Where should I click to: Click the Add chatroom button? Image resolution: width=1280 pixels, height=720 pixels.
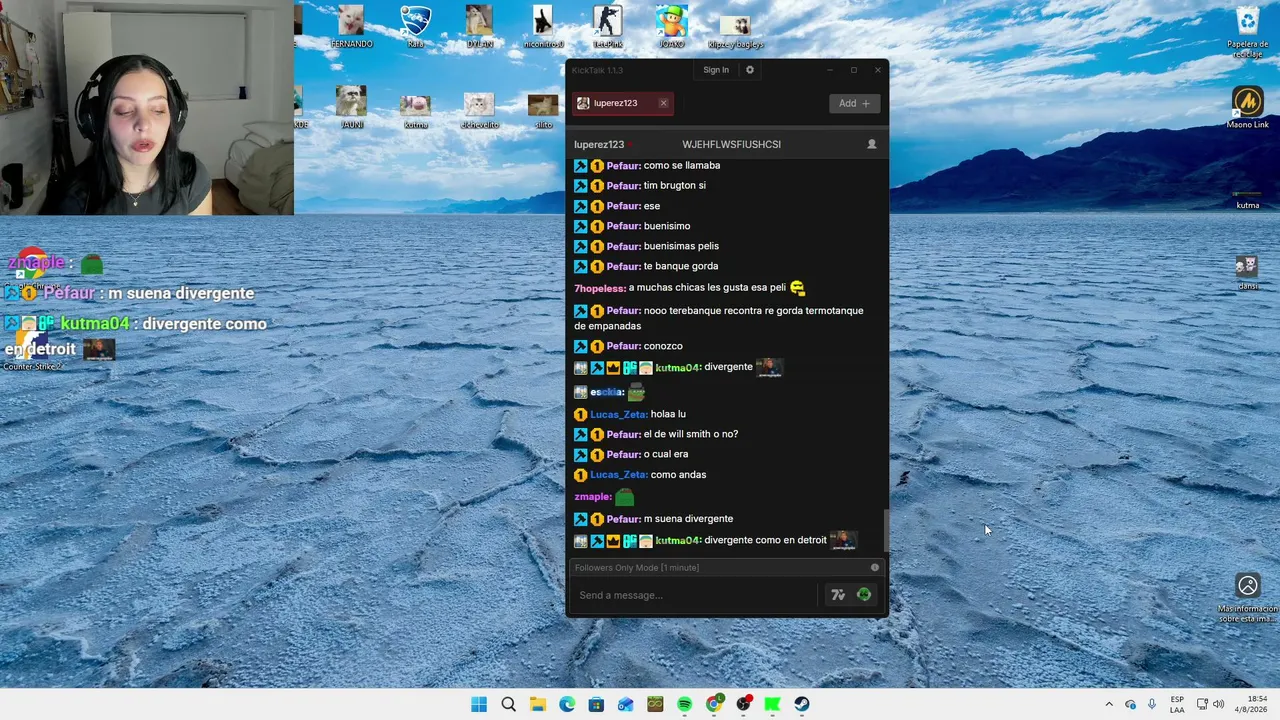(x=854, y=103)
